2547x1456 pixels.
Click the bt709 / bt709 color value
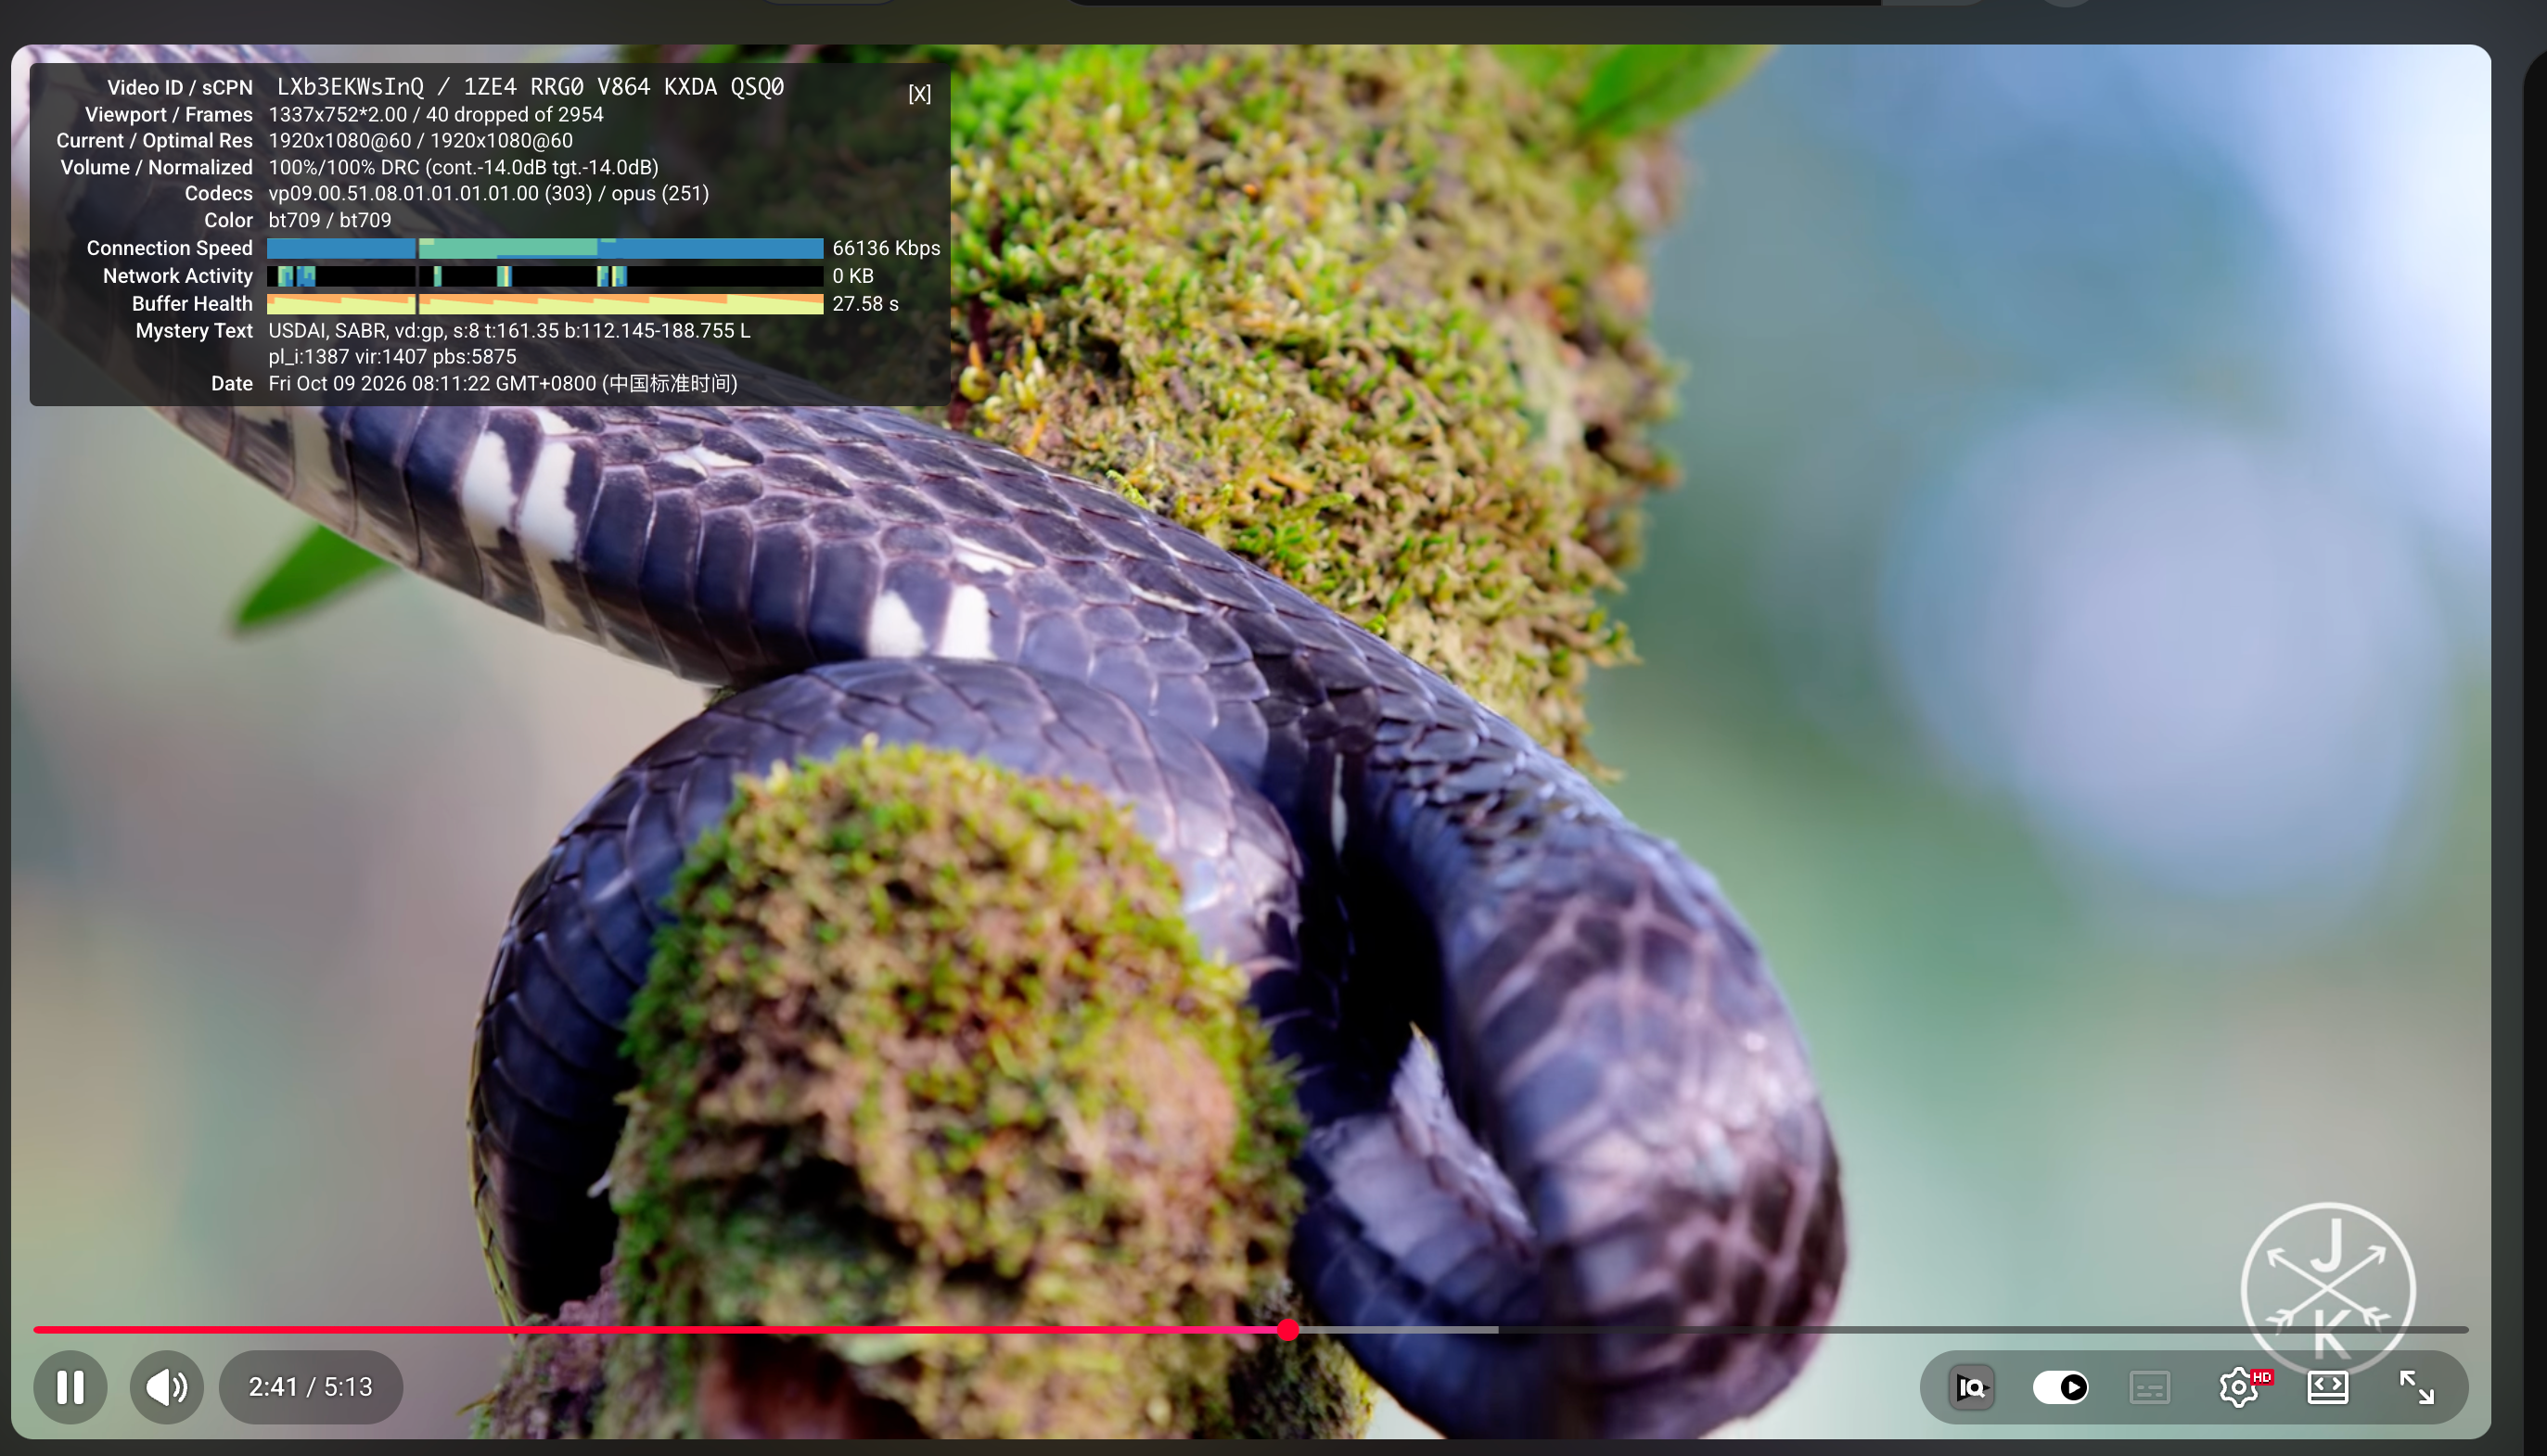330,220
